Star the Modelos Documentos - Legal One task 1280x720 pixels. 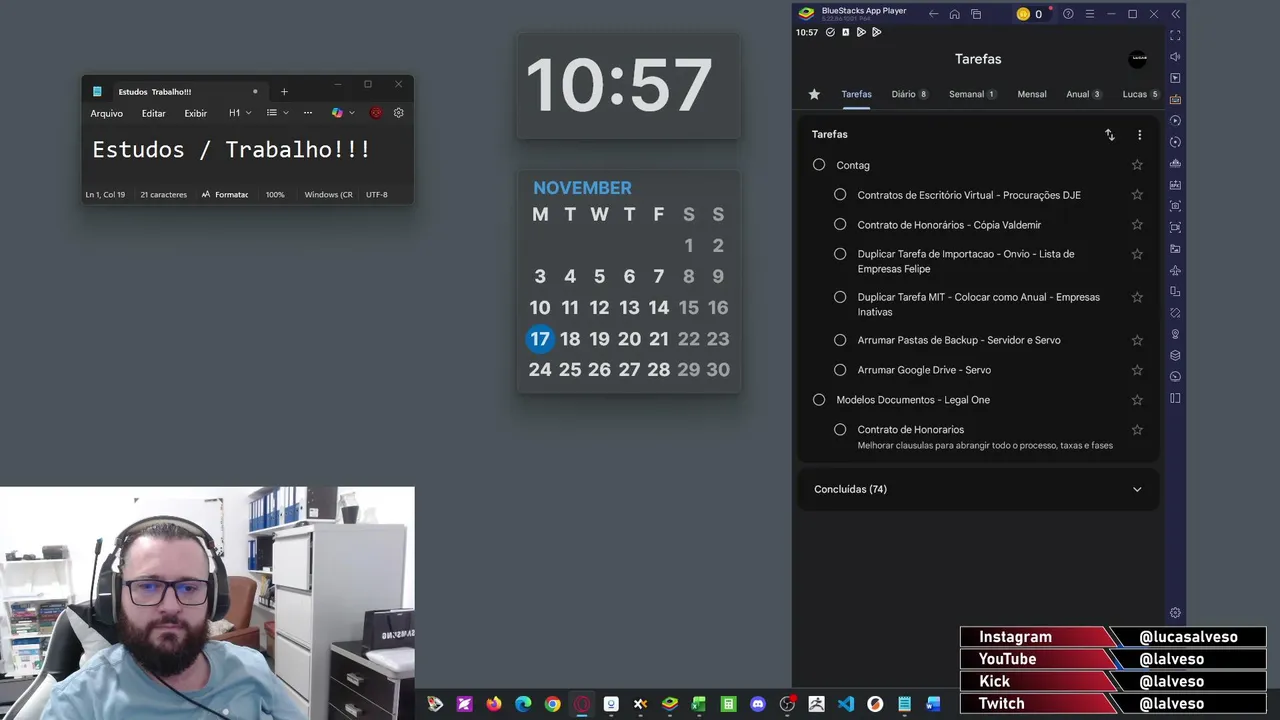point(1137,400)
